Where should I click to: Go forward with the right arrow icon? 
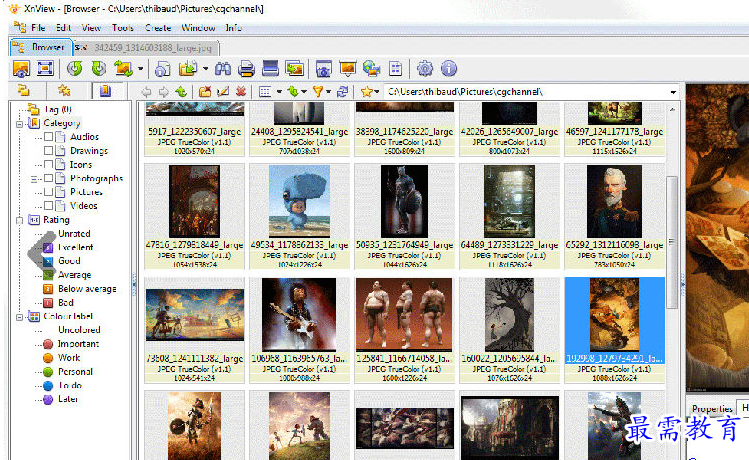[x=163, y=91]
